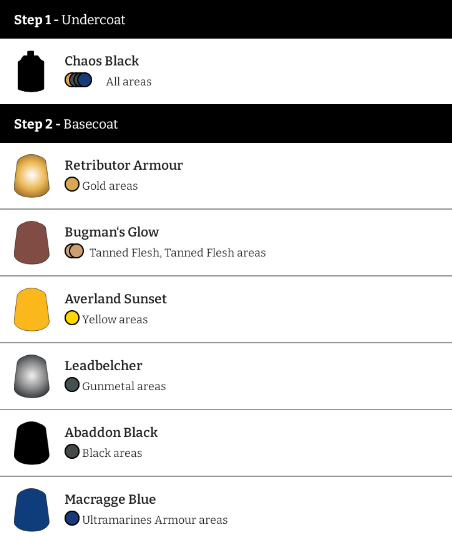Image resolution: width=452 pixels, height=542 pixels.
Task: Click the Leadbelcher metallic paint pot
Action: (31, 376)
